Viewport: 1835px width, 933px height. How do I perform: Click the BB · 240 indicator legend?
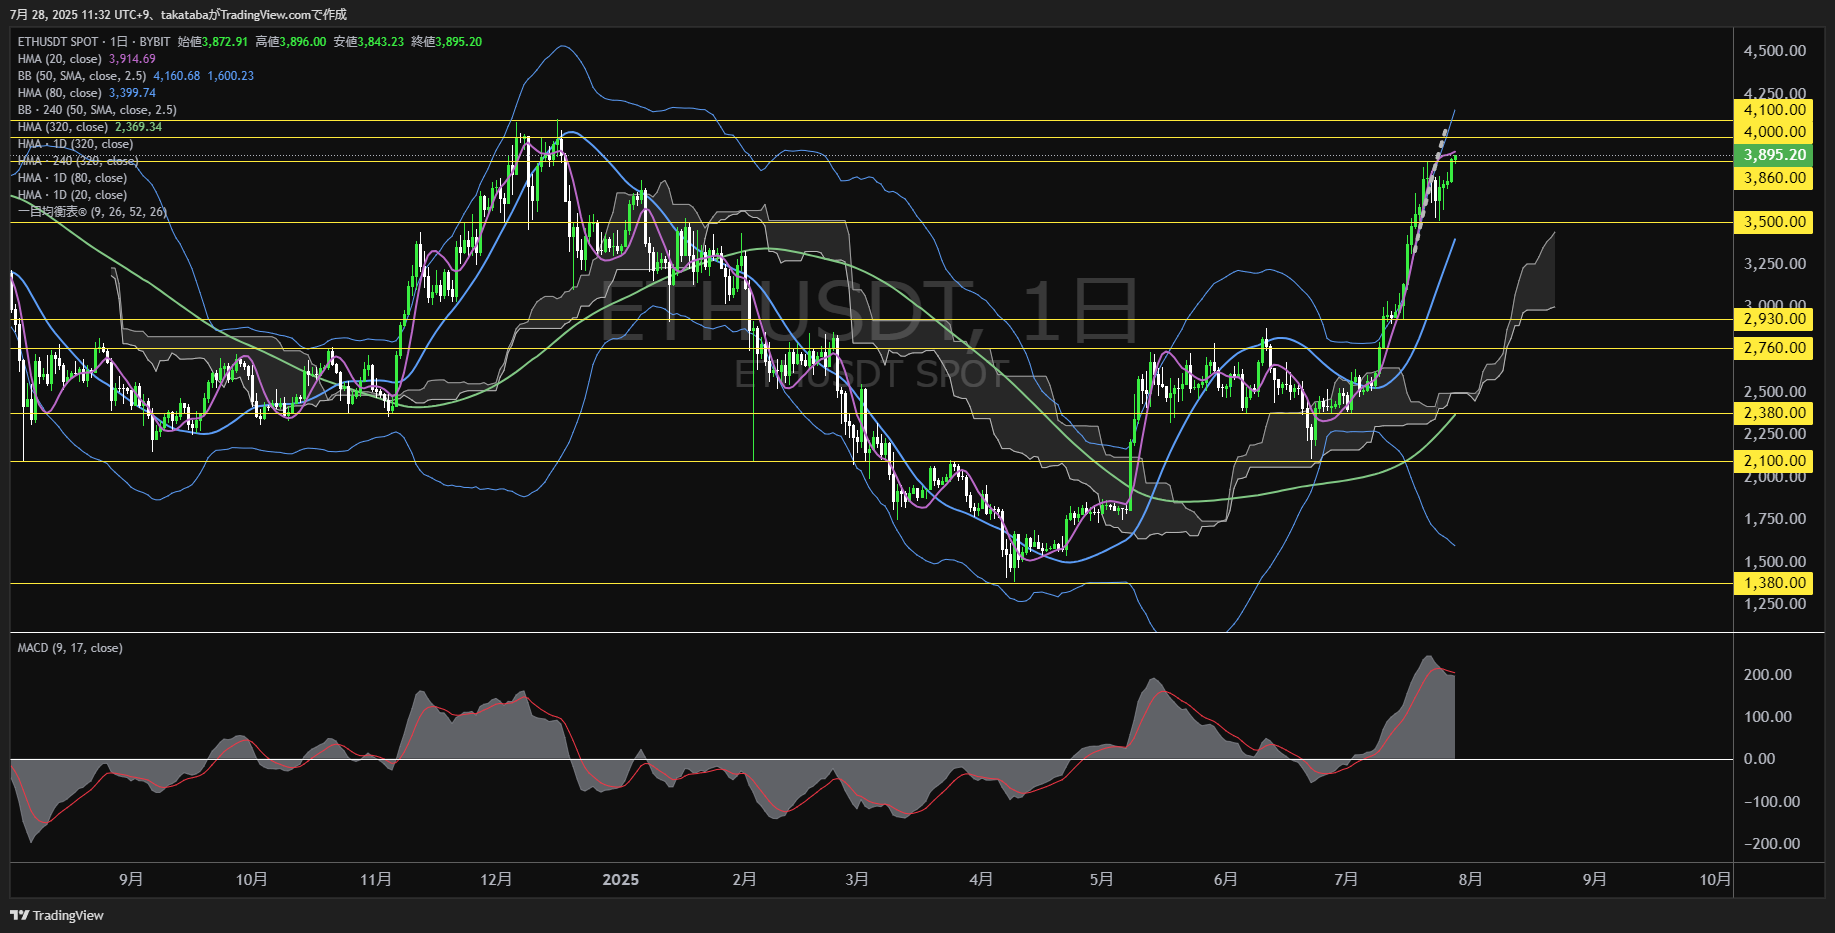pyautogui.click(x=97, y=110)
